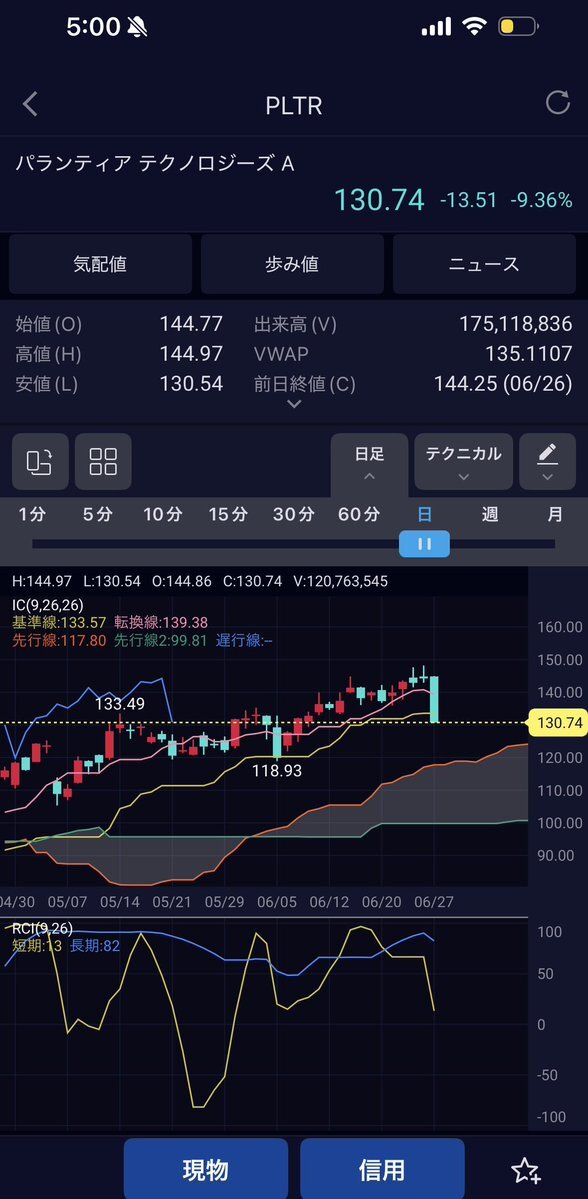Open the ニュース news button
This screenshot has height=1199, width=588.
(484, 265)
